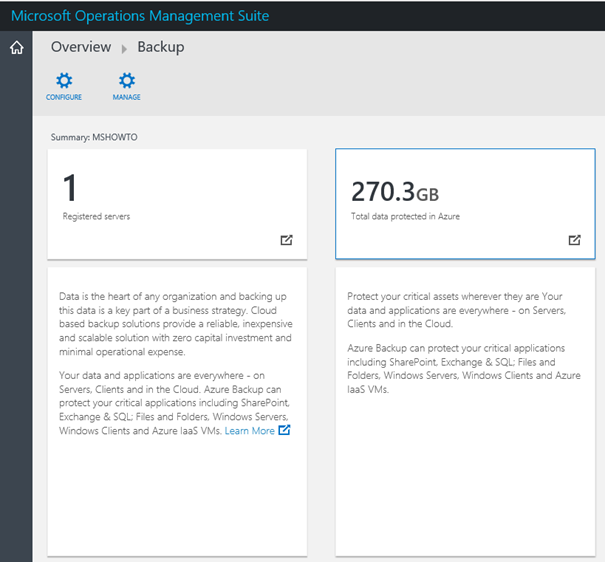Click the Microsoft Operations Management Suite title

140,16
